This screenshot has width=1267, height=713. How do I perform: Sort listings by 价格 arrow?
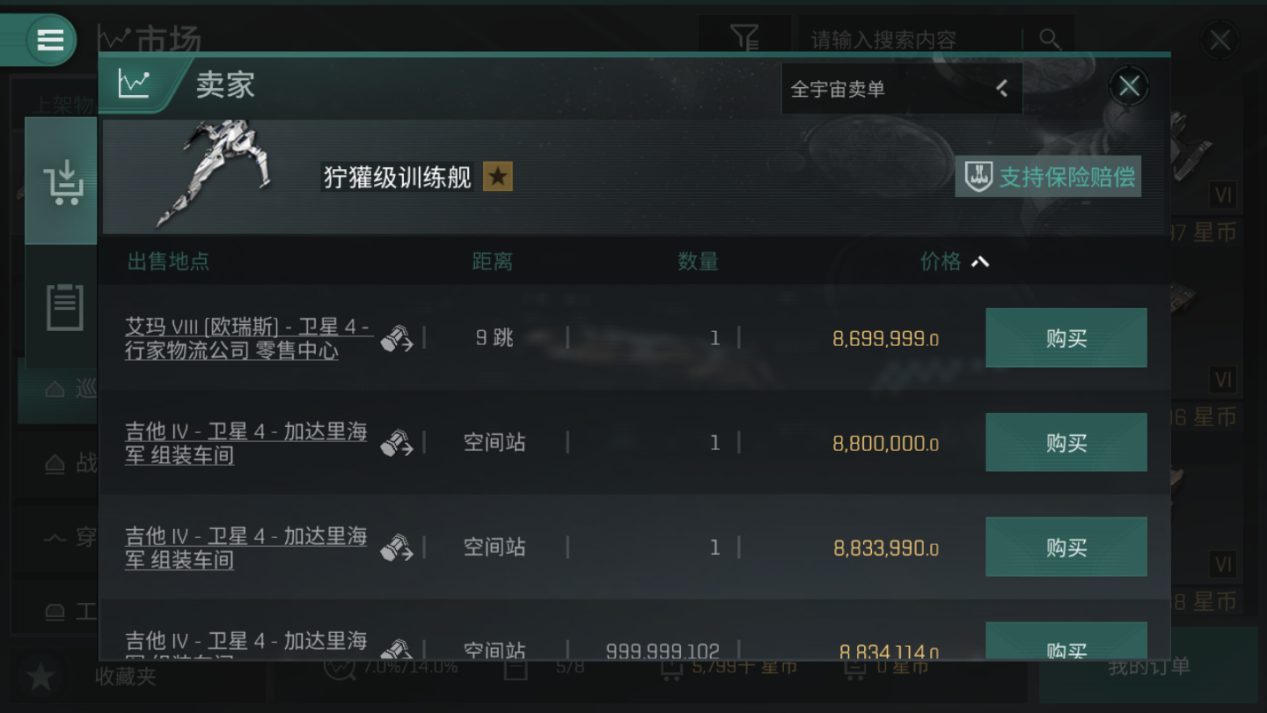[x=980, y=262]
